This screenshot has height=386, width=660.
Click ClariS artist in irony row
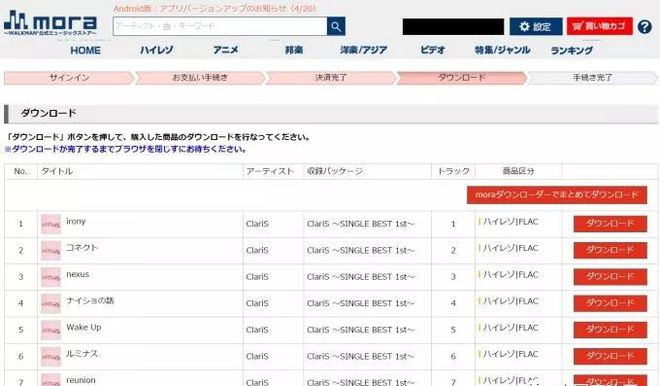pyautogui.click(x=257, y=224)
